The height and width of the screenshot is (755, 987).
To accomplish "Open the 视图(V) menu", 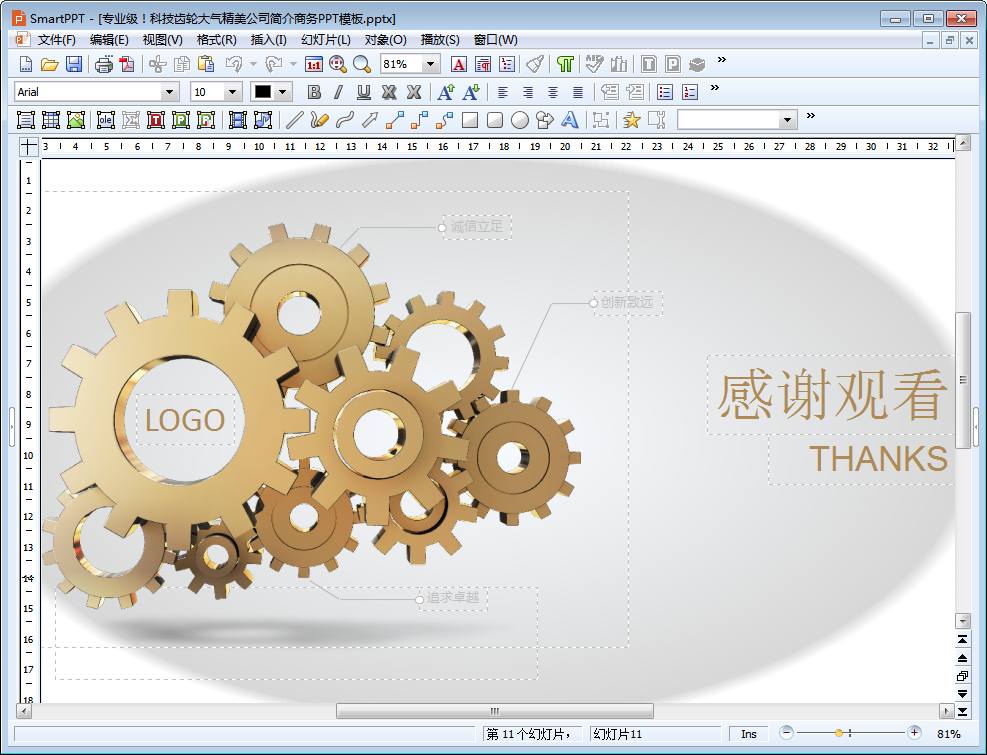I will click(162, 40).
